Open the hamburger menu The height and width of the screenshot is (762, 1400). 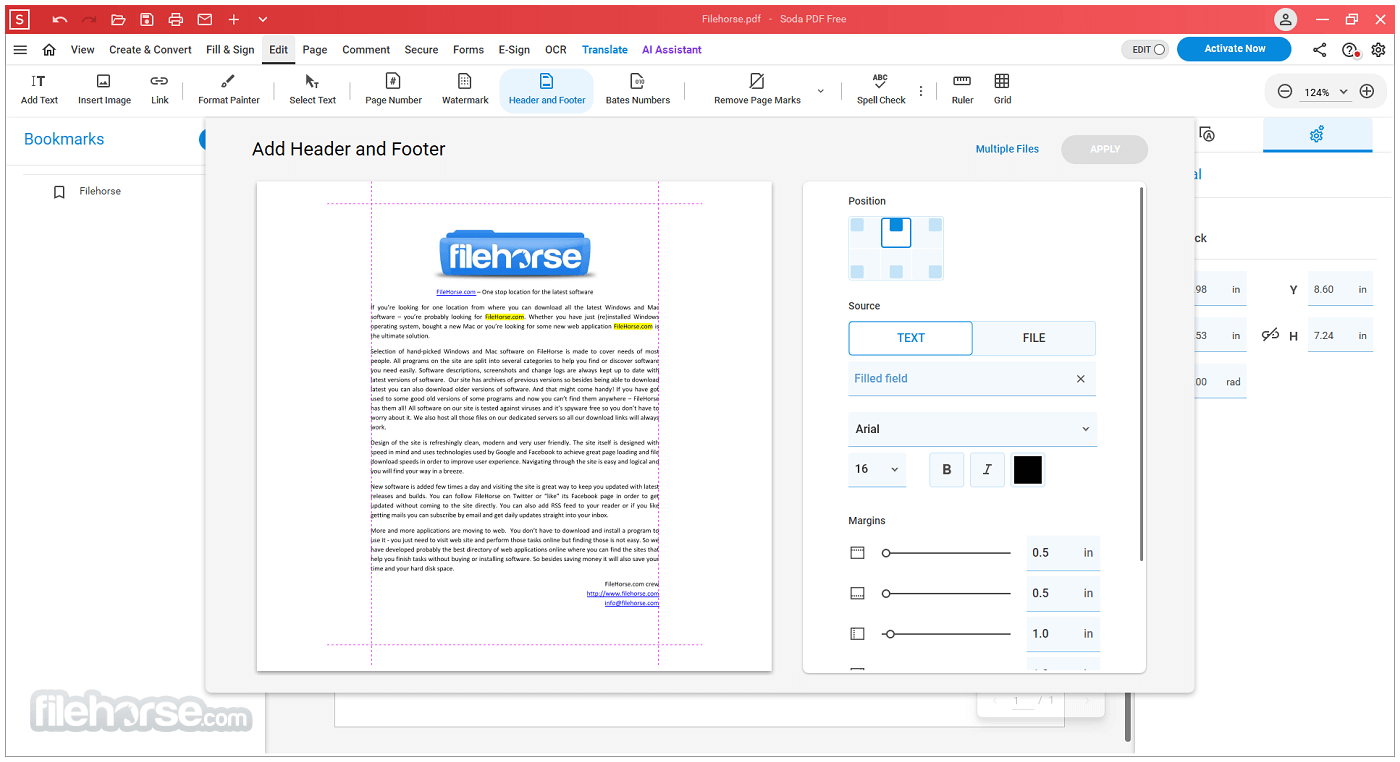[x=20, y=50]
